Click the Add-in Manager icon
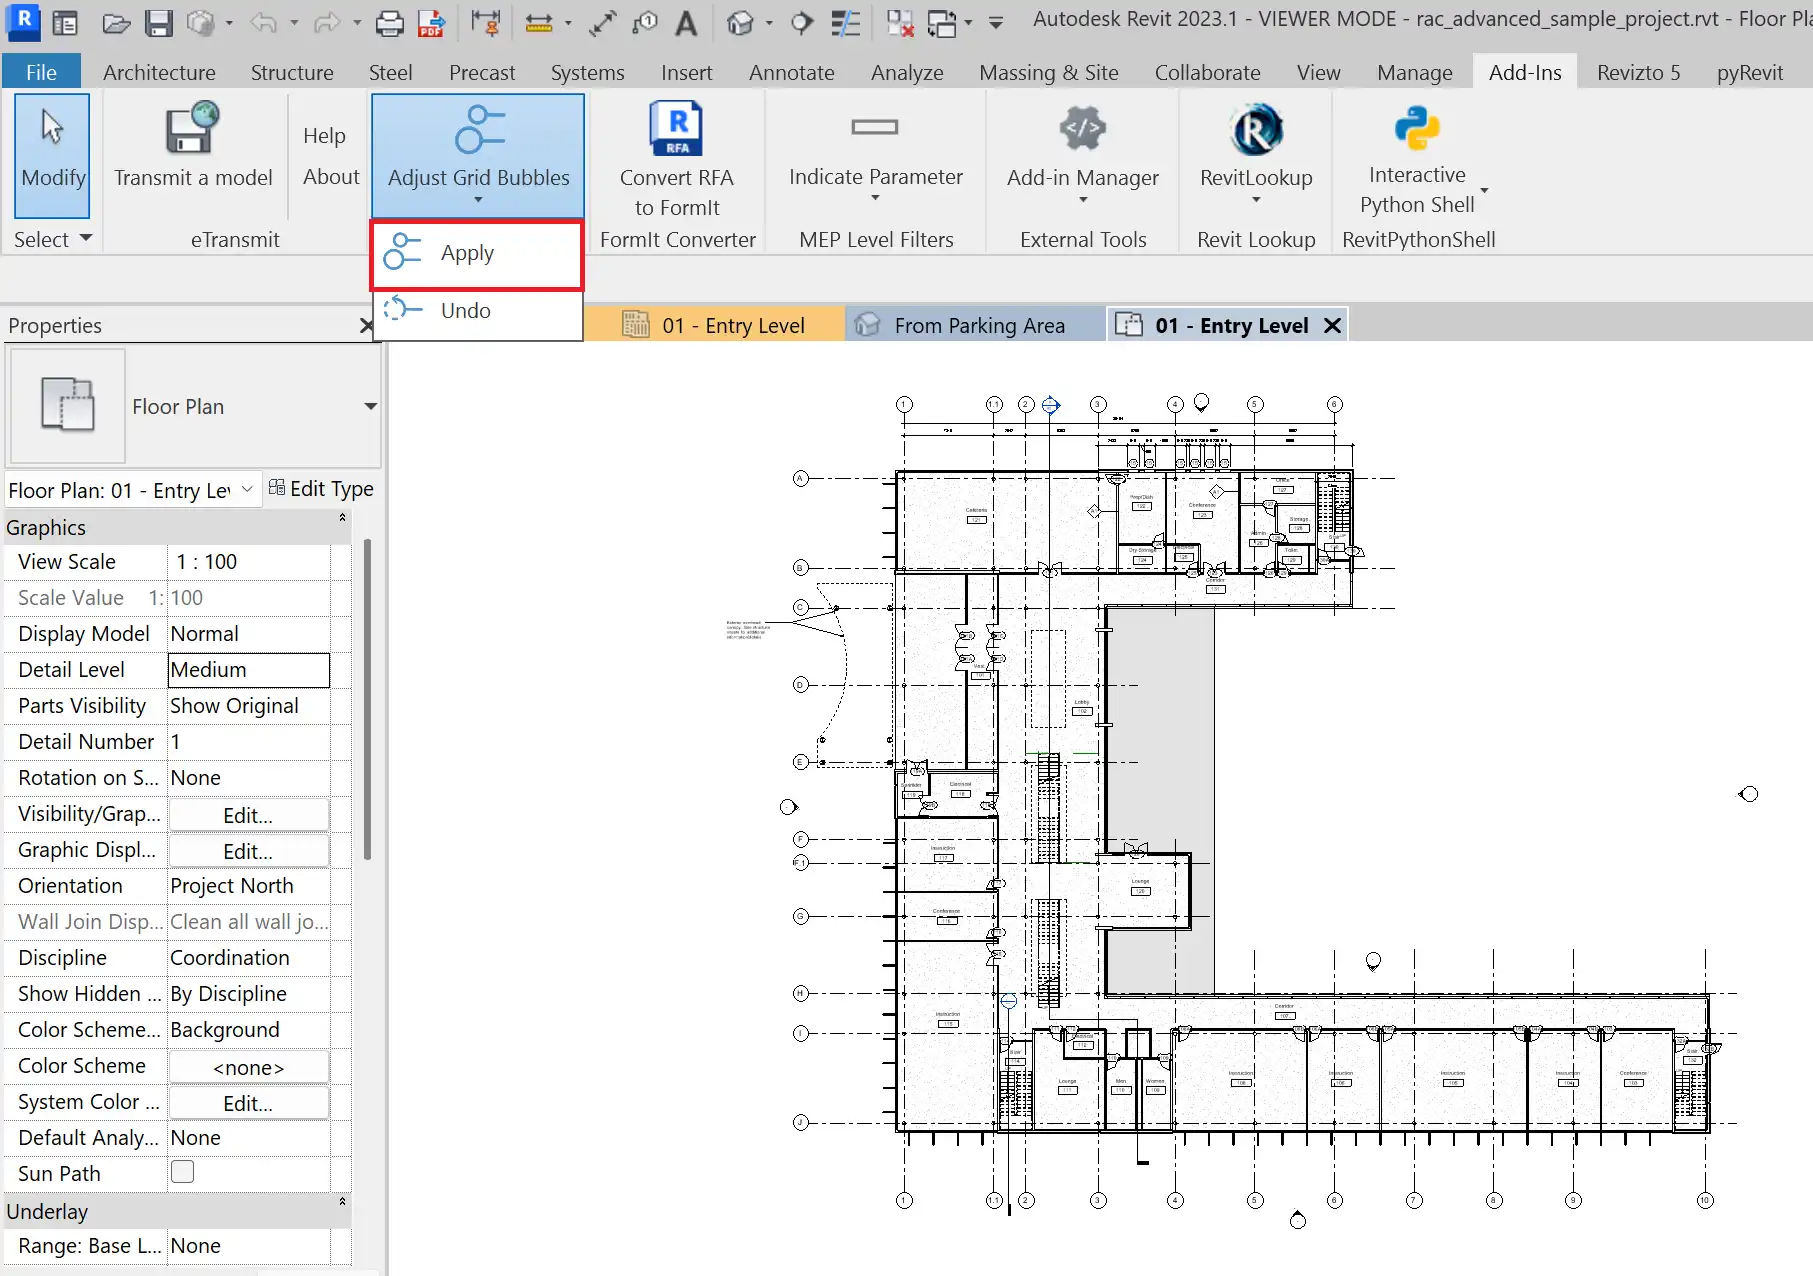 (x=1083, y=129)
